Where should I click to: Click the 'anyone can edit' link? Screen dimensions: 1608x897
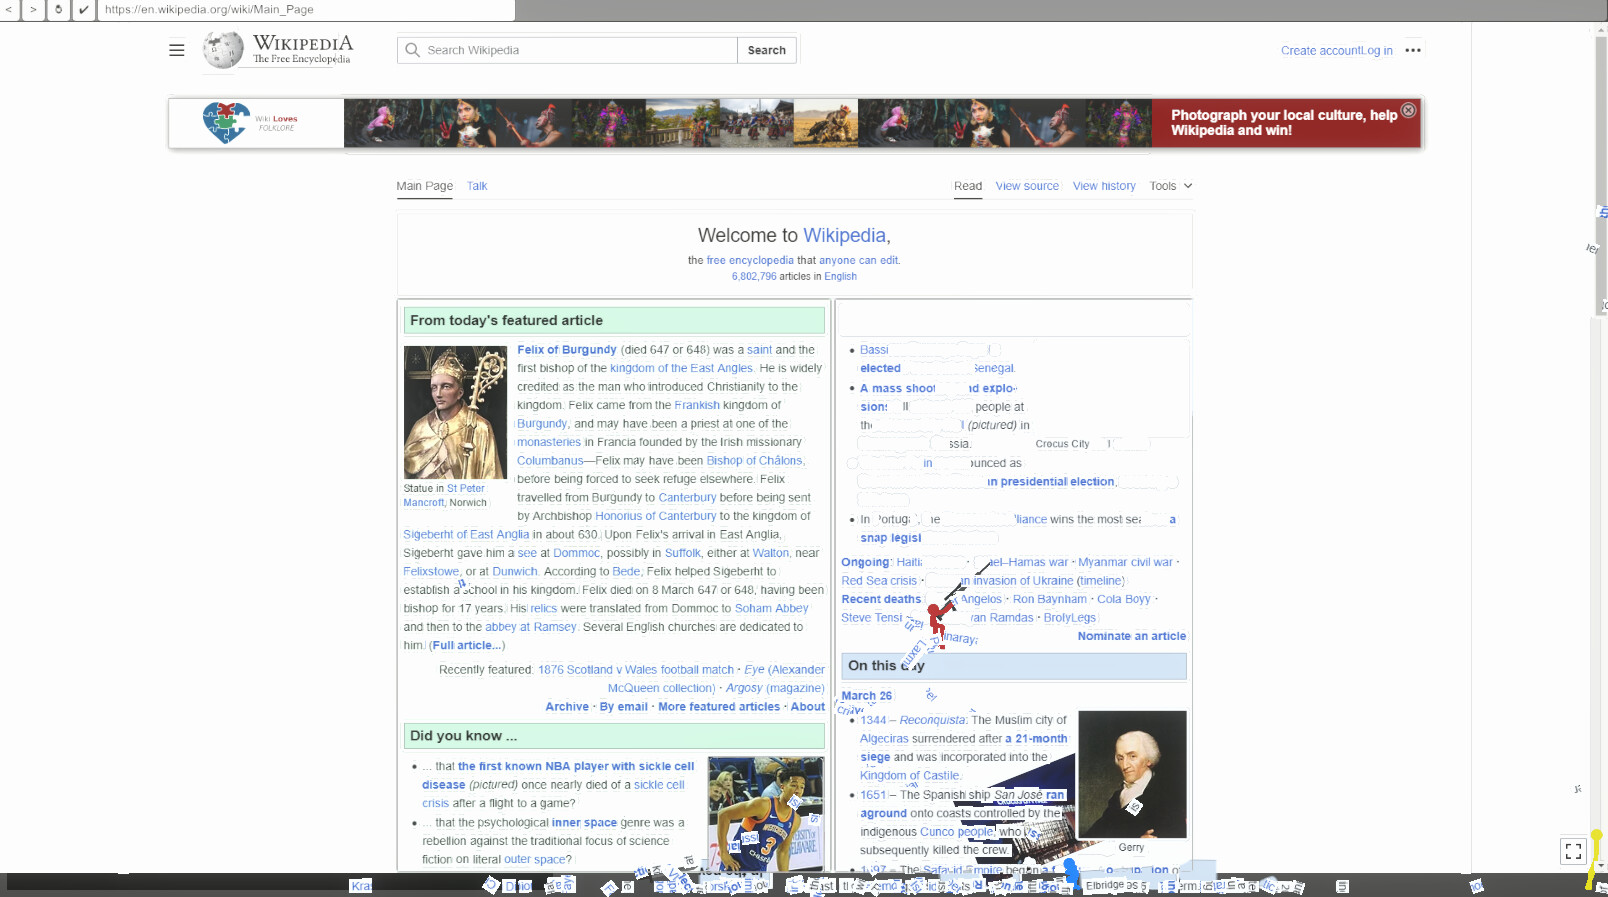(x=859, y=260)
